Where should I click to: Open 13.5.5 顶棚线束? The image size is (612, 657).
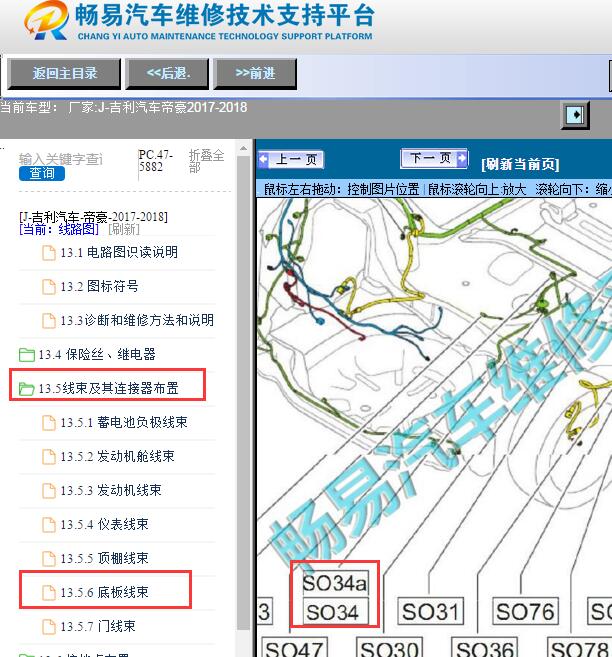point(104,558)
